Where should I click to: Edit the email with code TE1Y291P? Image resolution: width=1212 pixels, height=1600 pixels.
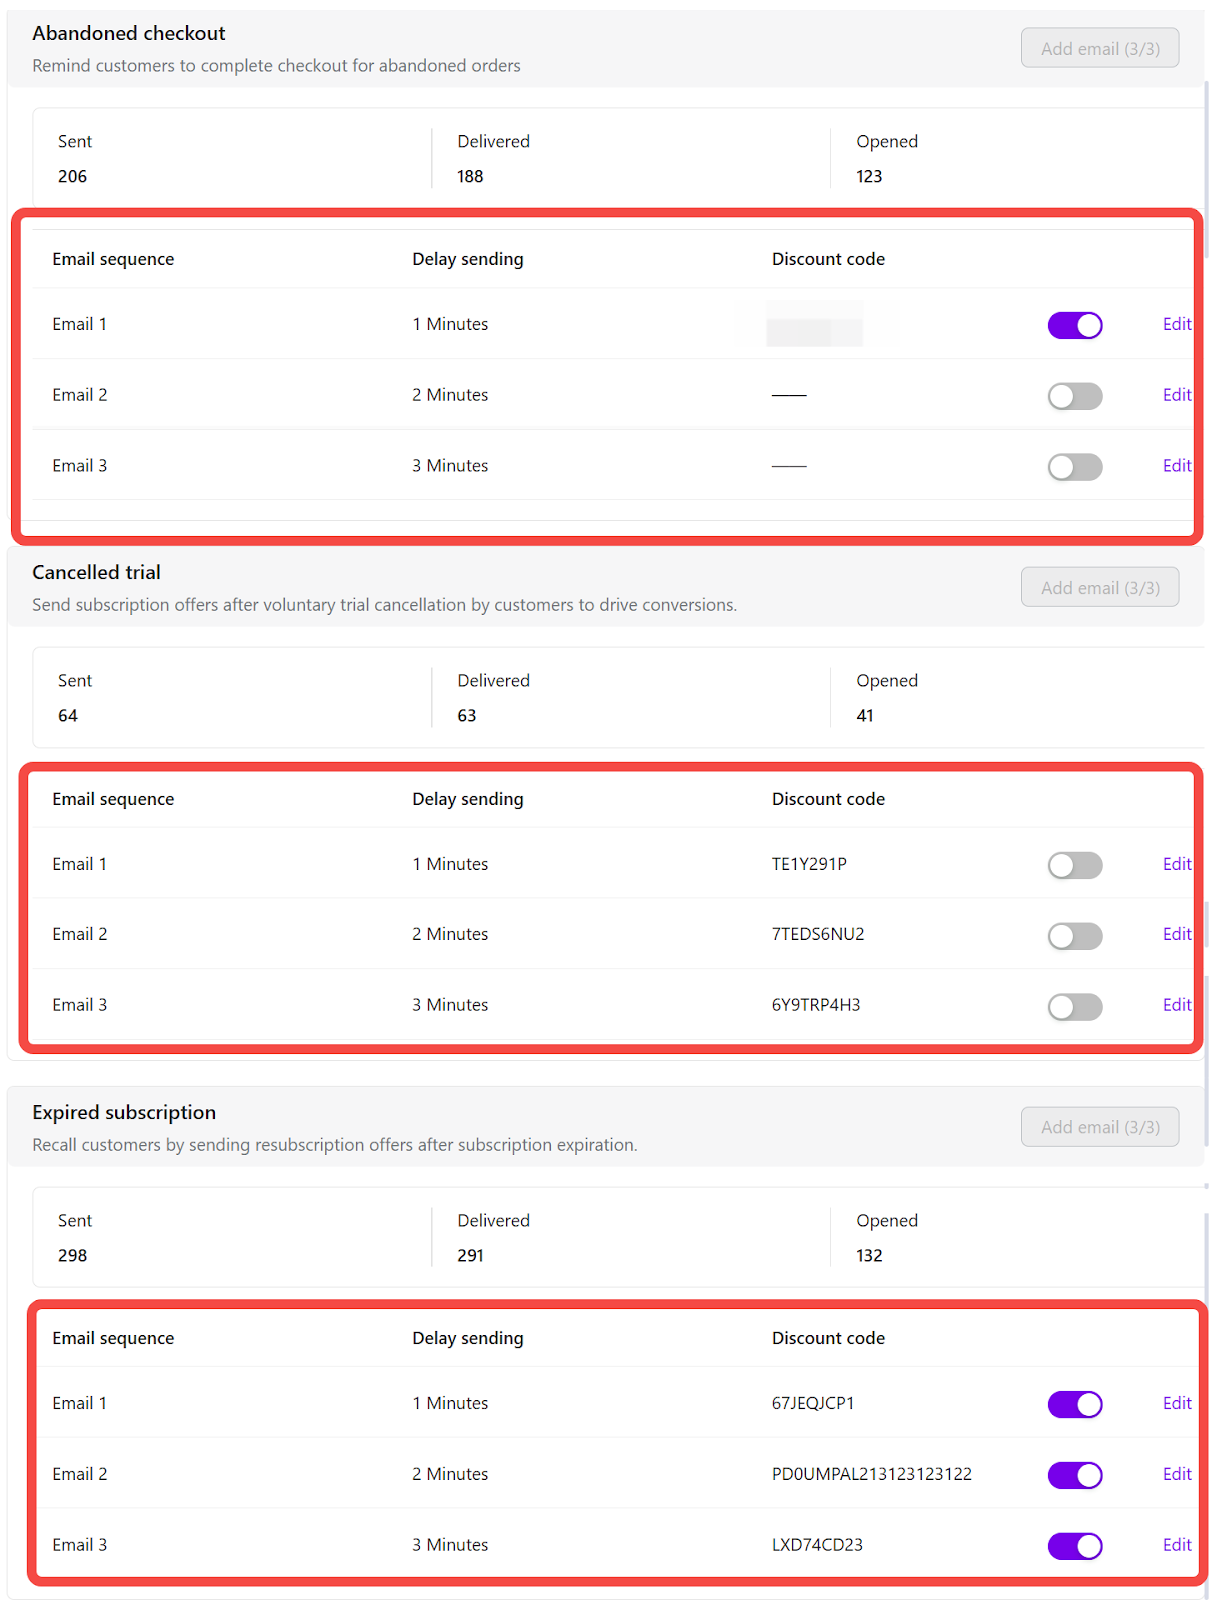1177,864
